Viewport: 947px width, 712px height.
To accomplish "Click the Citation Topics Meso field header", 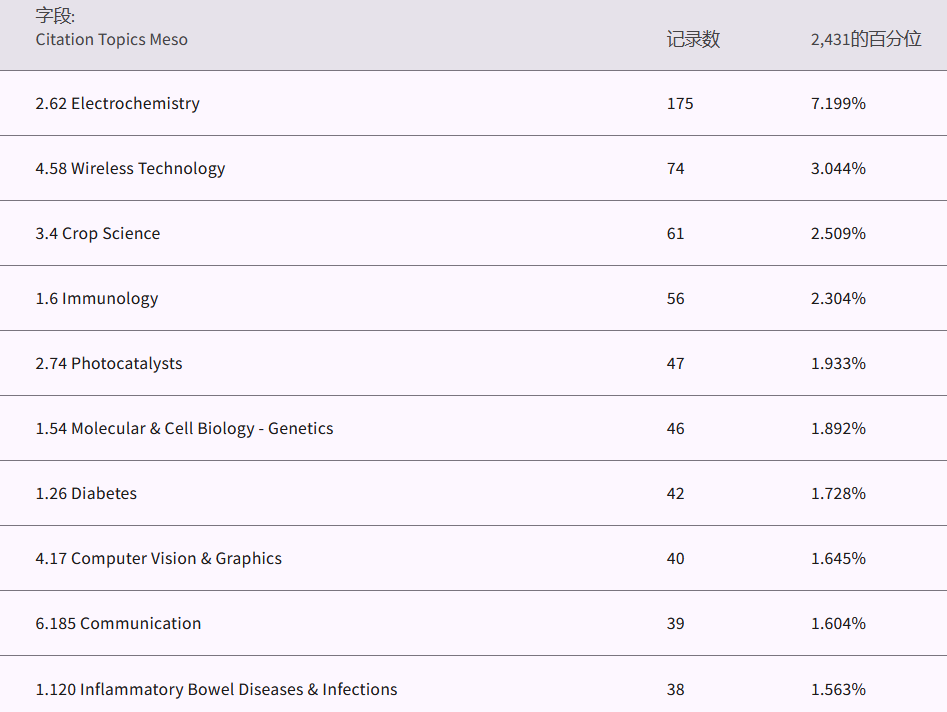I will [x=111, y=40].
